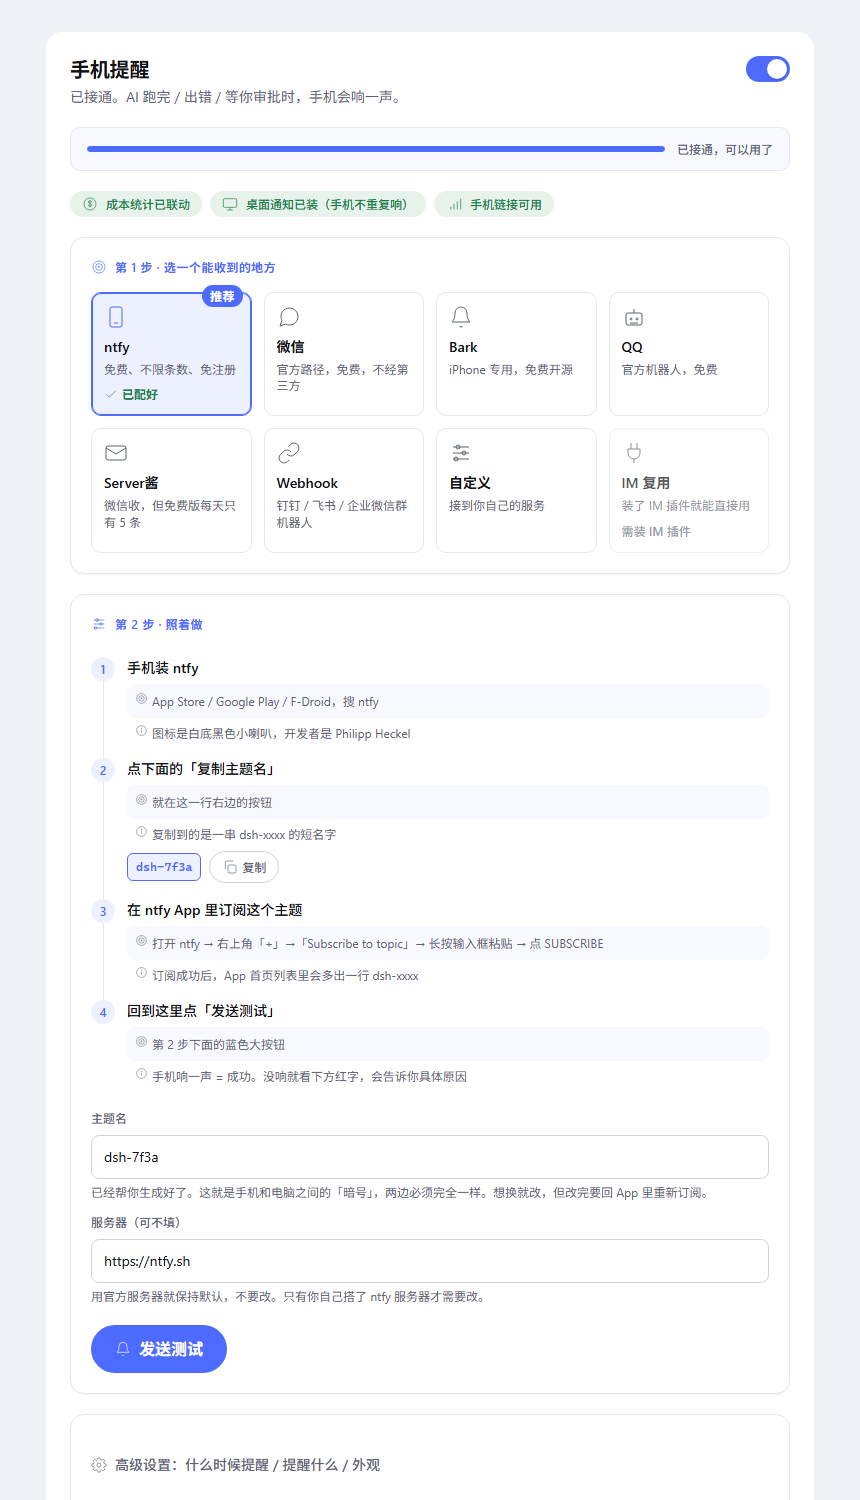
Task: Click the 手机装 ntfy step title
Action: pos(163,668)
